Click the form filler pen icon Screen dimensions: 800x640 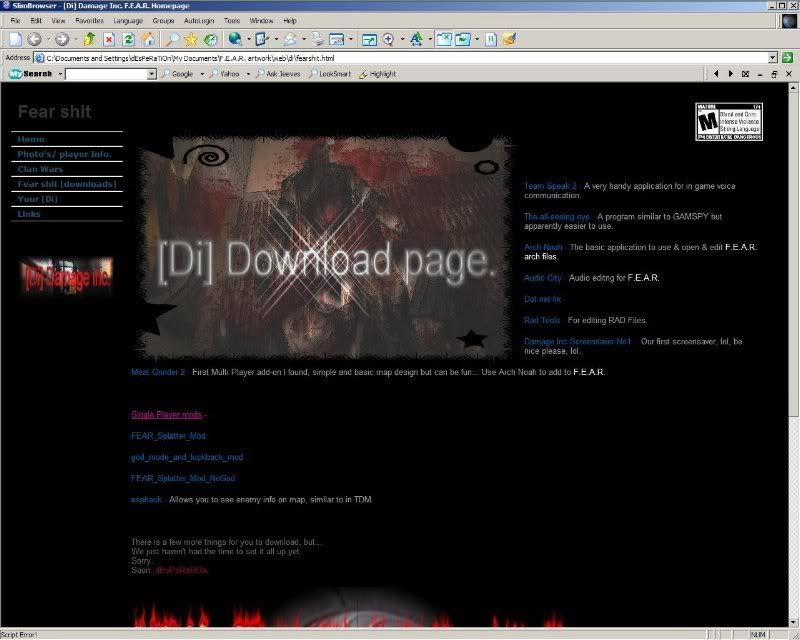click(262, 39)
